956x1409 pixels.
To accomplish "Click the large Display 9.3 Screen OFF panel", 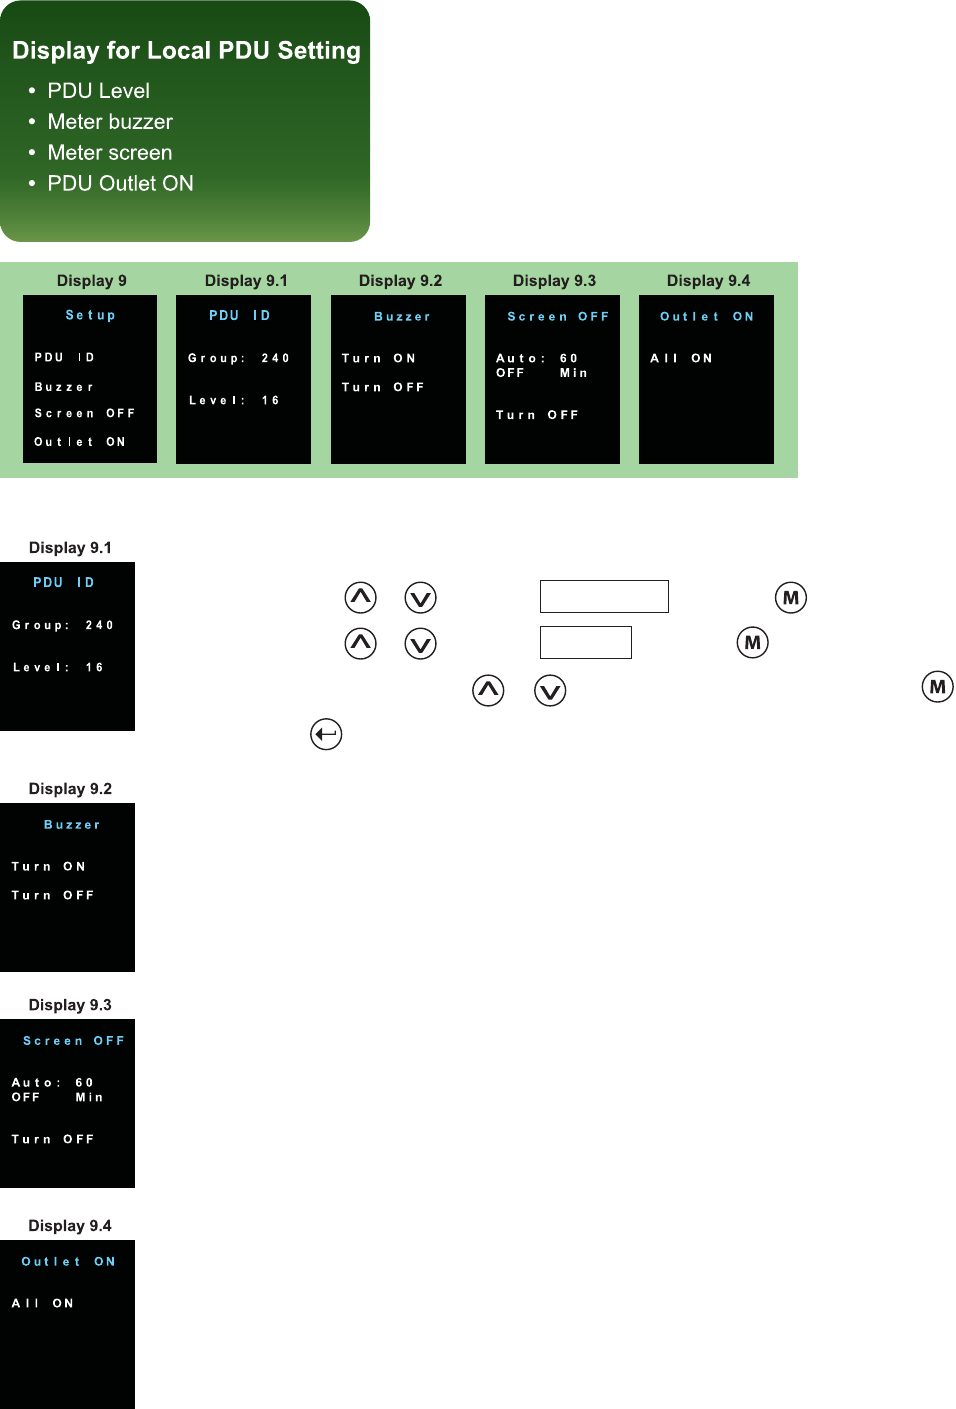I will [x=67, y=1103].
